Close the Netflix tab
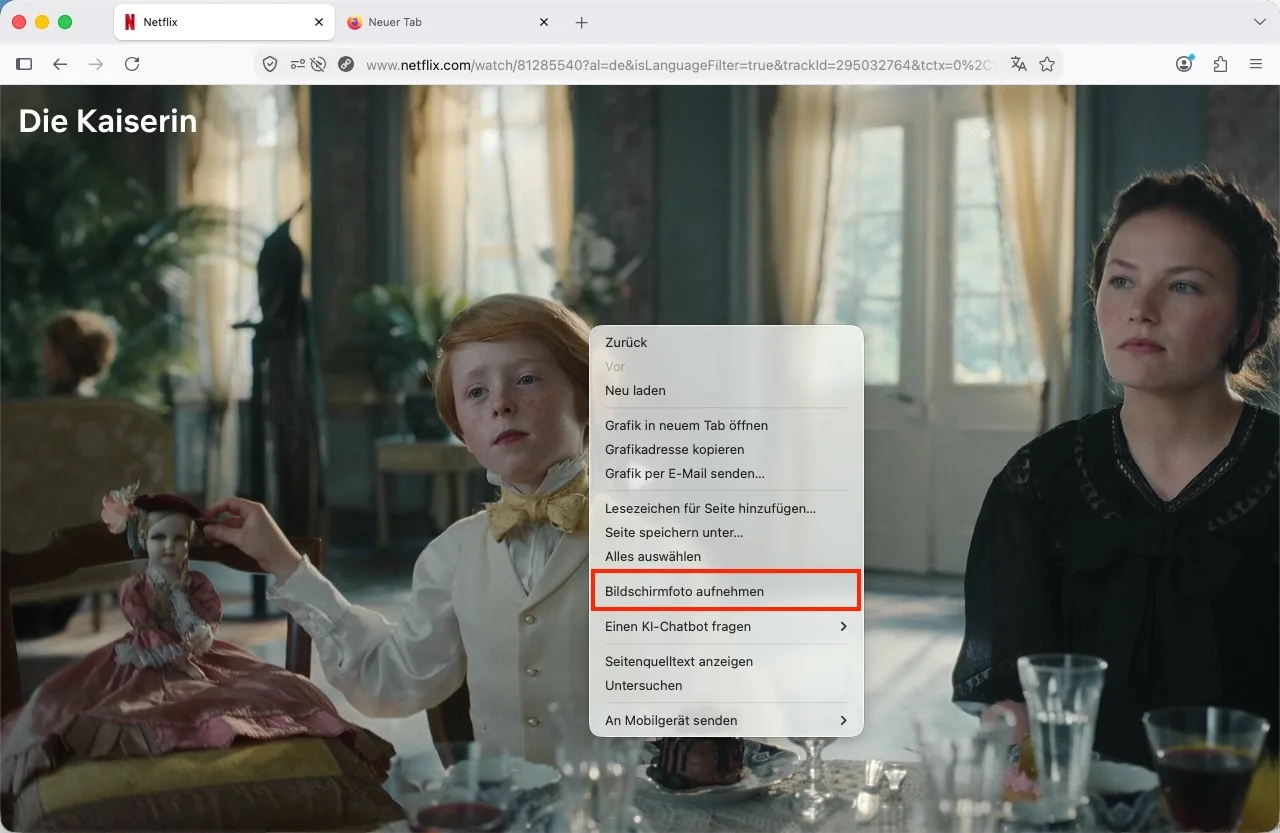The height and width of the screenshot is (833, 1280). [x=319, y=22]
